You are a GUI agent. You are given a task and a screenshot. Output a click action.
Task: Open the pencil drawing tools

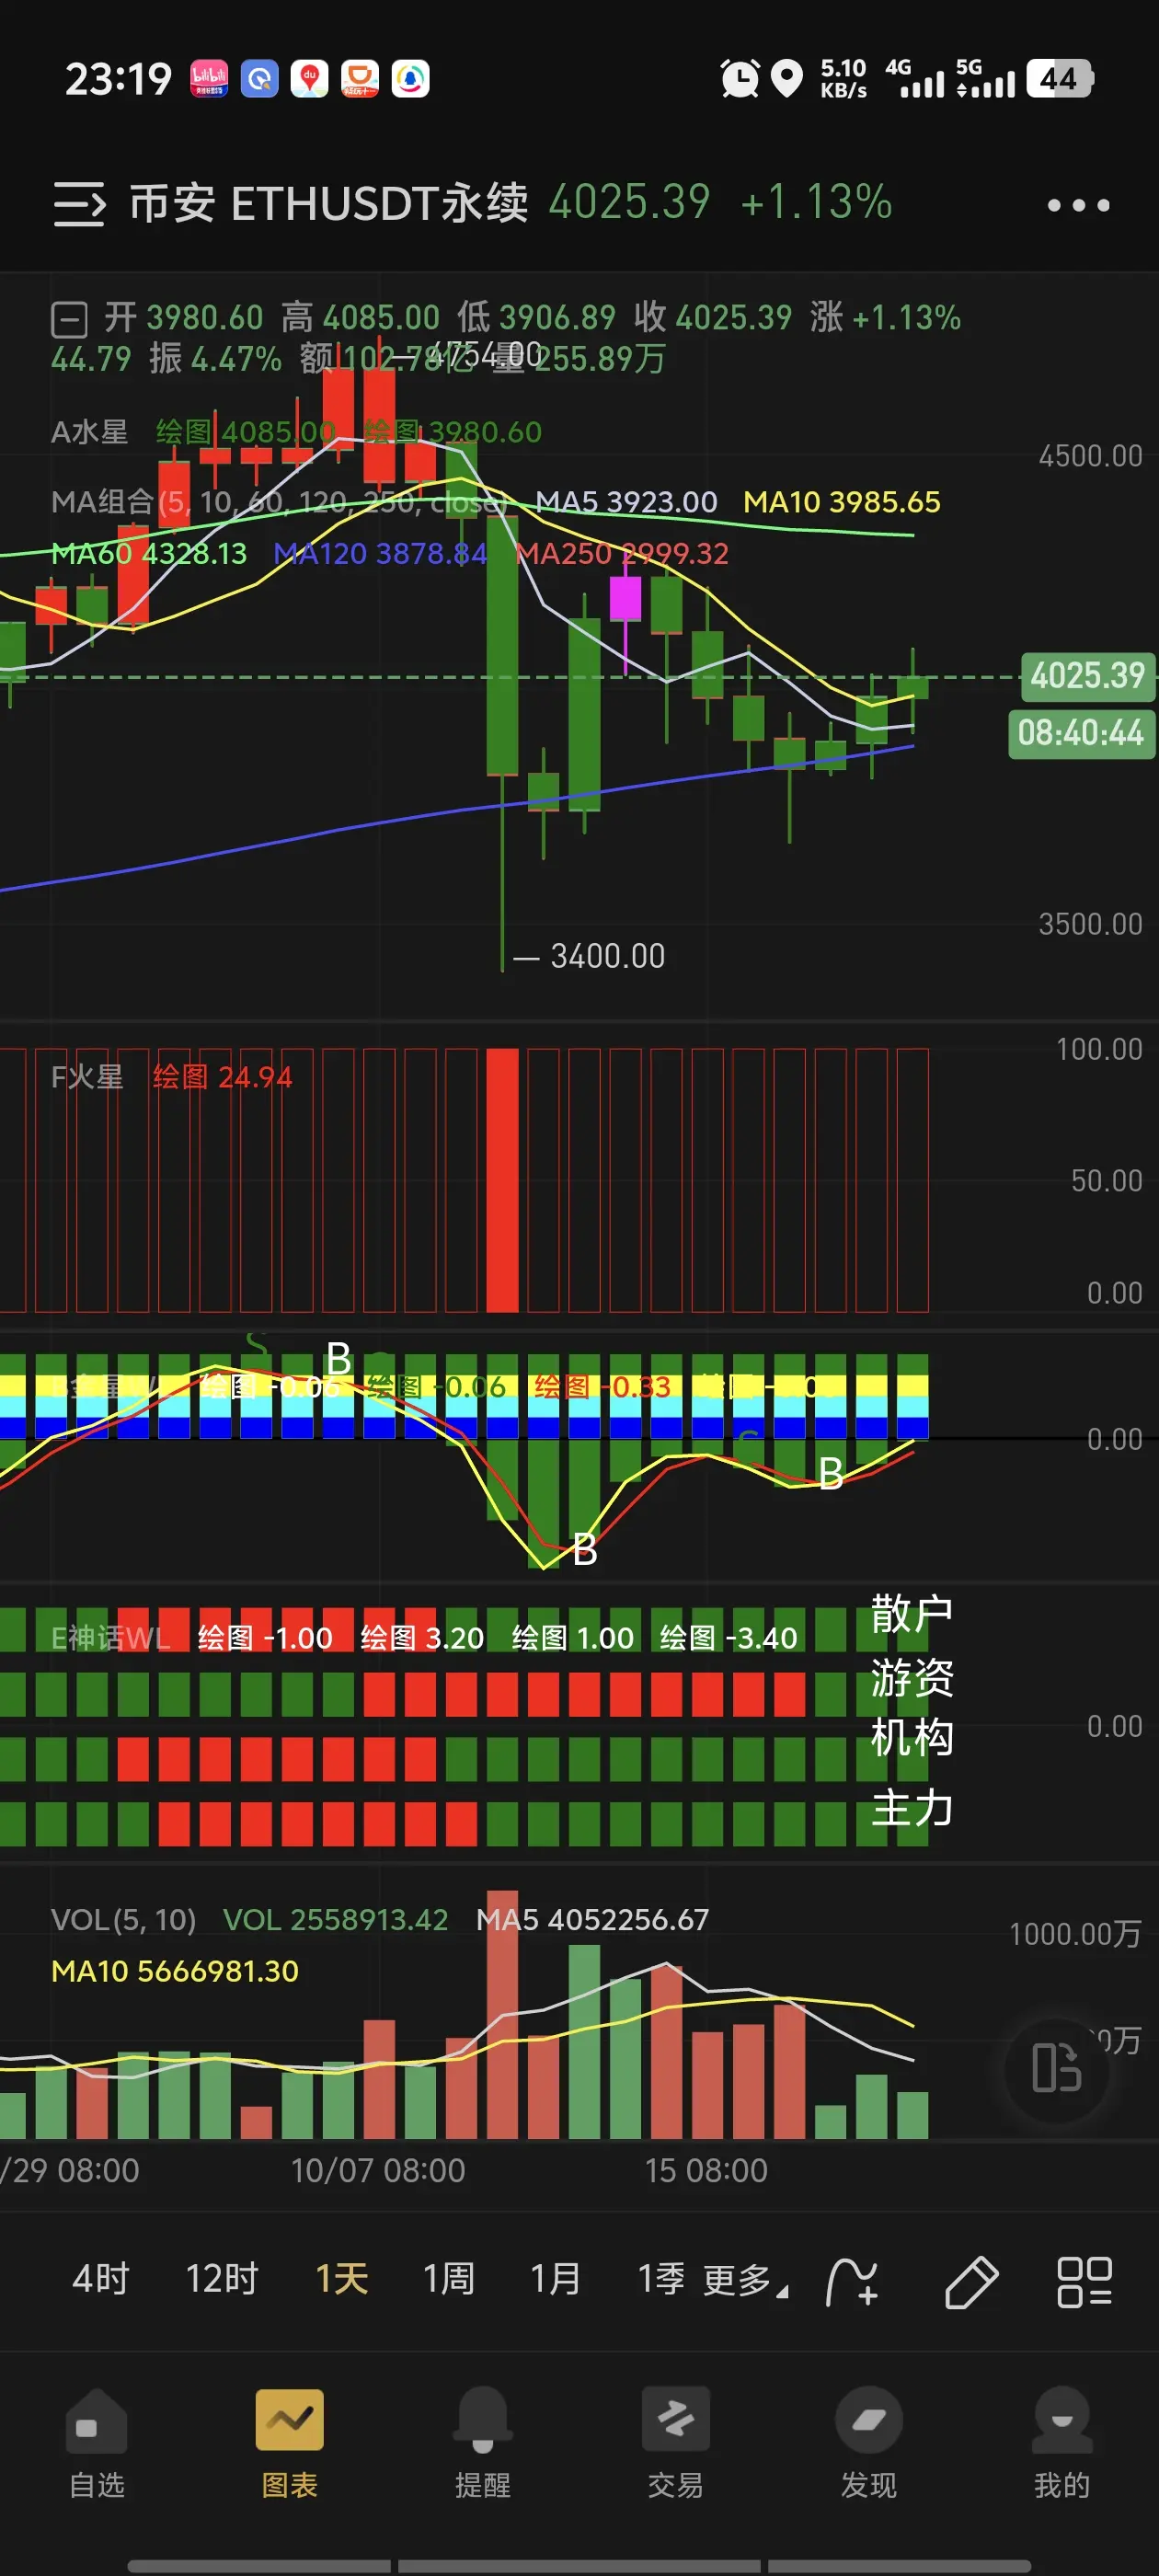971,2282
